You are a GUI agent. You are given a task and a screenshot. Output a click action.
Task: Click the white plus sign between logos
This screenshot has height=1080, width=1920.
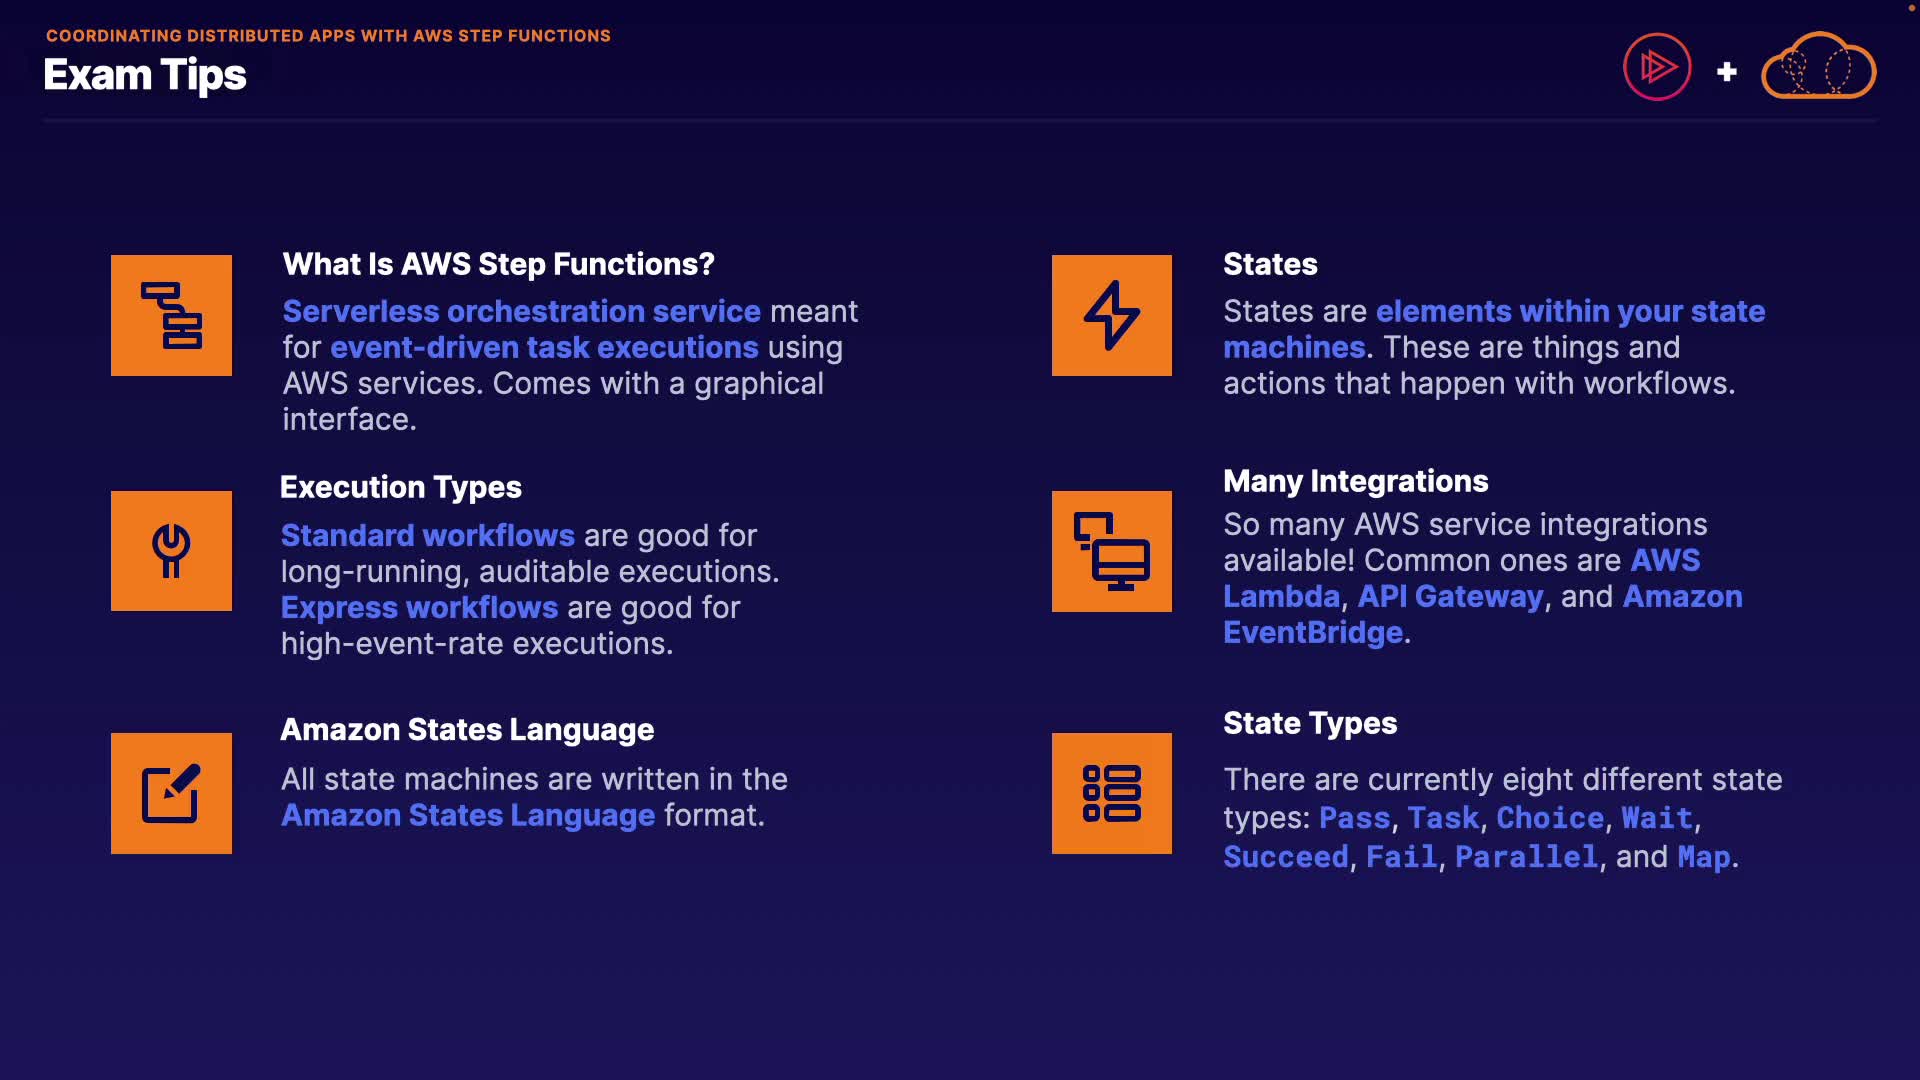(1726, 72)
